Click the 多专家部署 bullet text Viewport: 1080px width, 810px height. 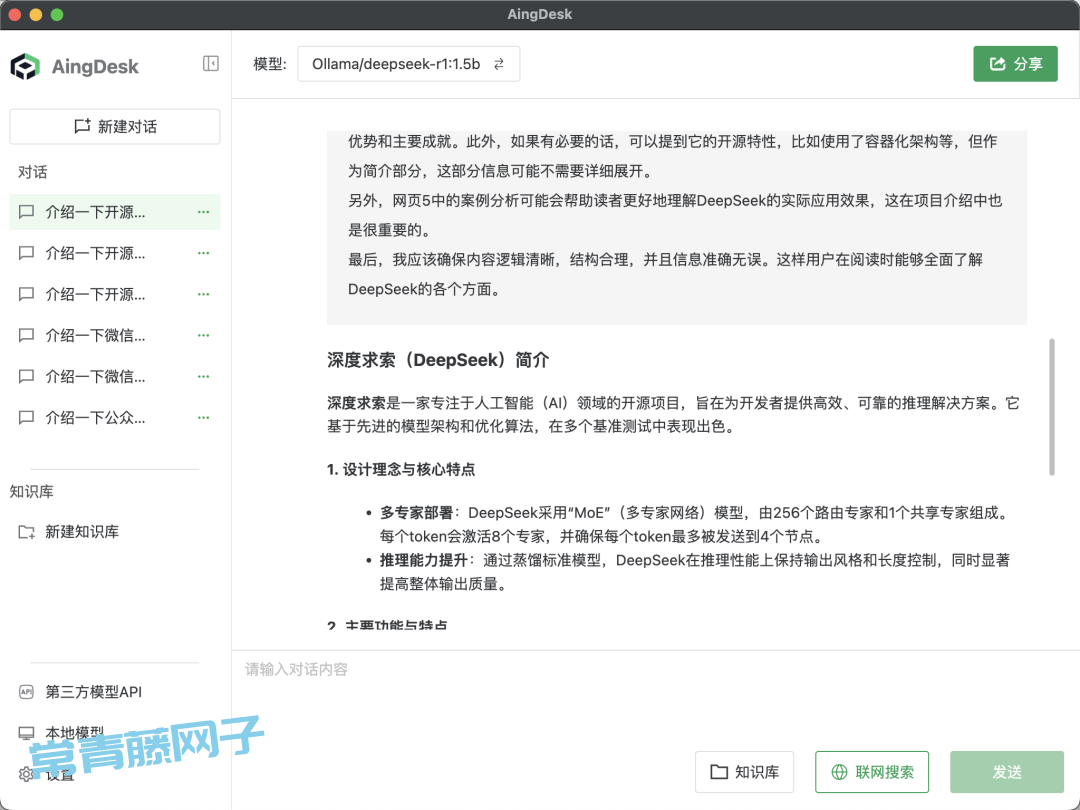tap(417, 513)
